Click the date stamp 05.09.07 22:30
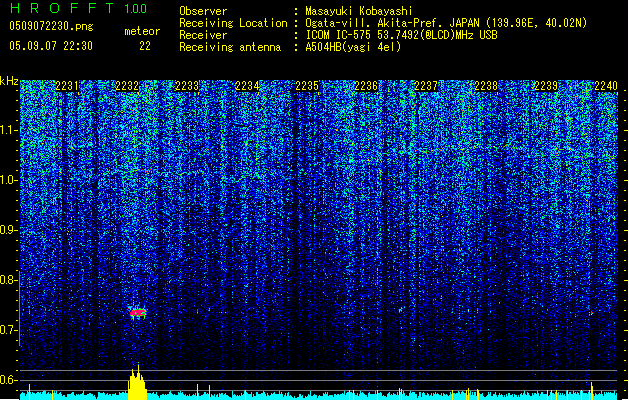The width and height of the screenshot is (629, 400). tap(51, 46)
